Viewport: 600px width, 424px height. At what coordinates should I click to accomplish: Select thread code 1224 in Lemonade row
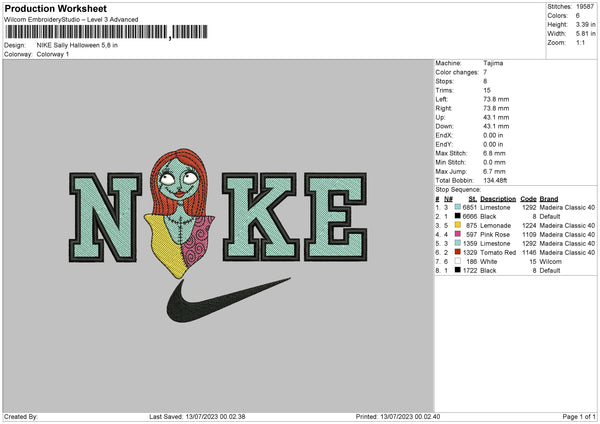529,225
